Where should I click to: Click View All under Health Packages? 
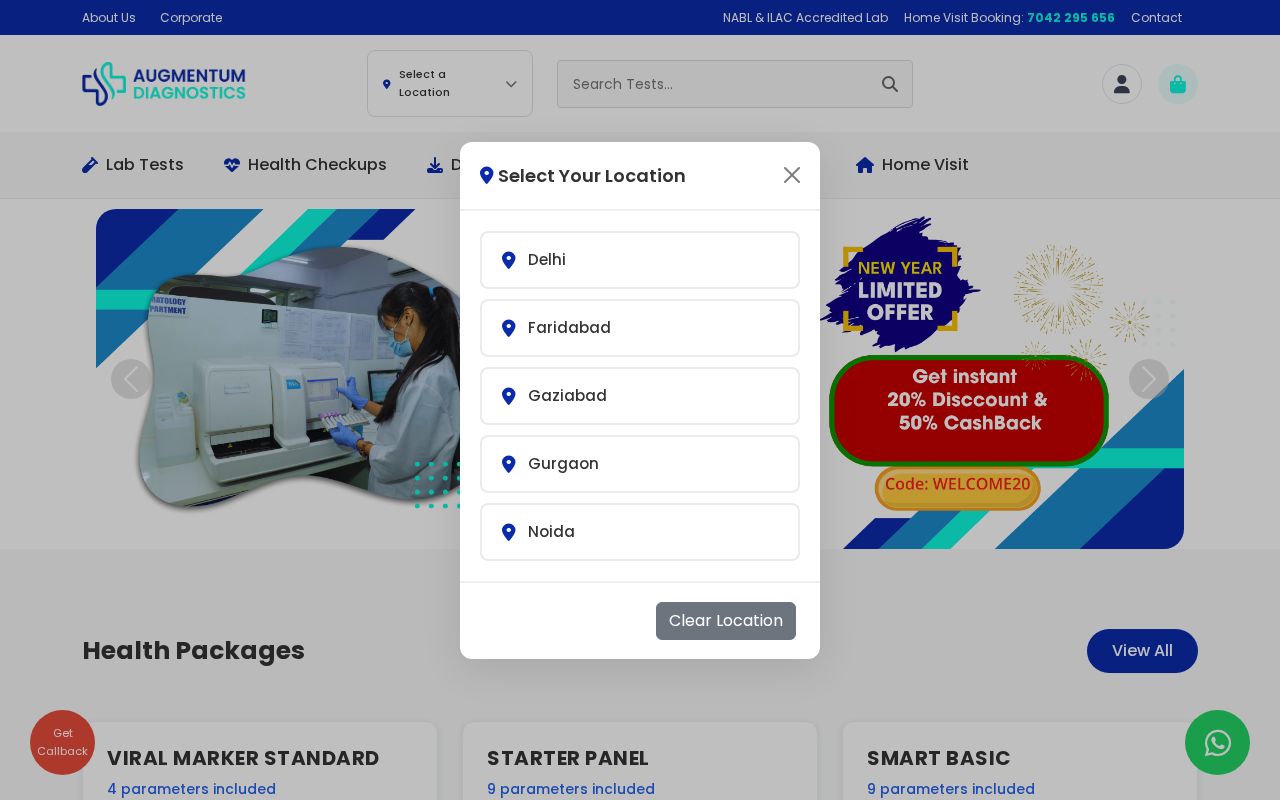[1142, 651]
